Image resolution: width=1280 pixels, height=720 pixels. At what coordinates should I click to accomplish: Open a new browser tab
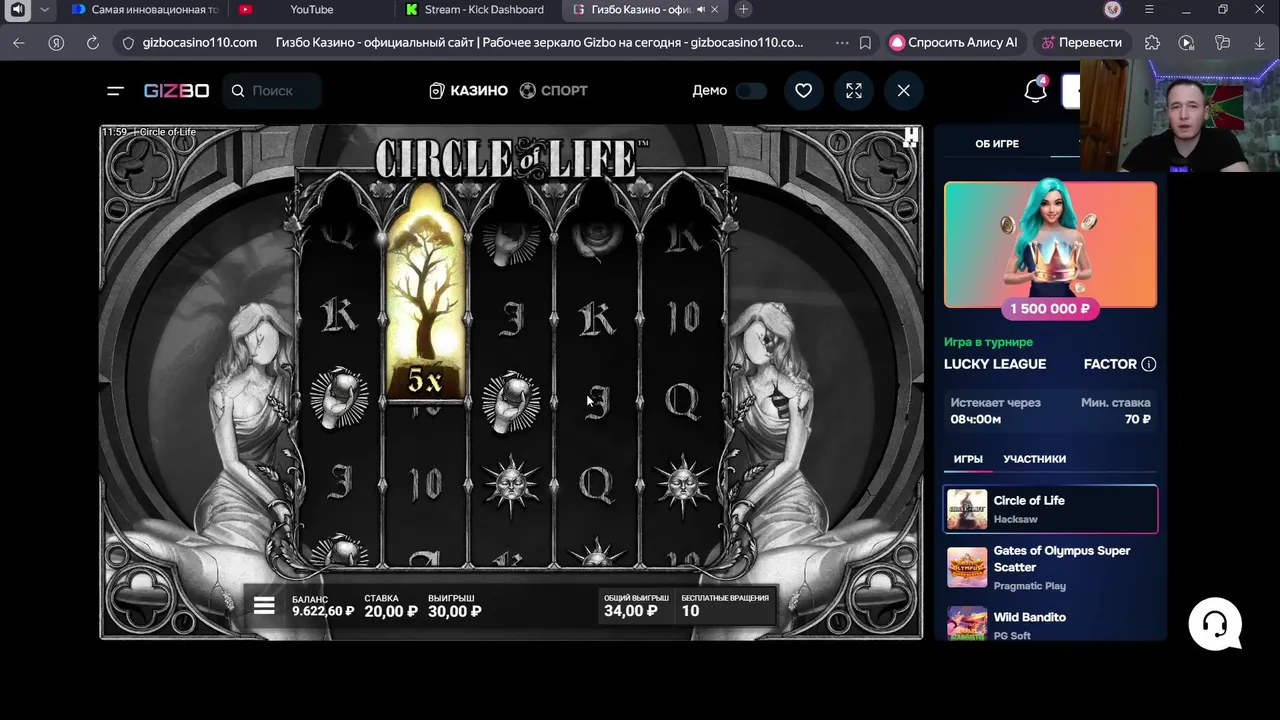[x=743, y=10]
